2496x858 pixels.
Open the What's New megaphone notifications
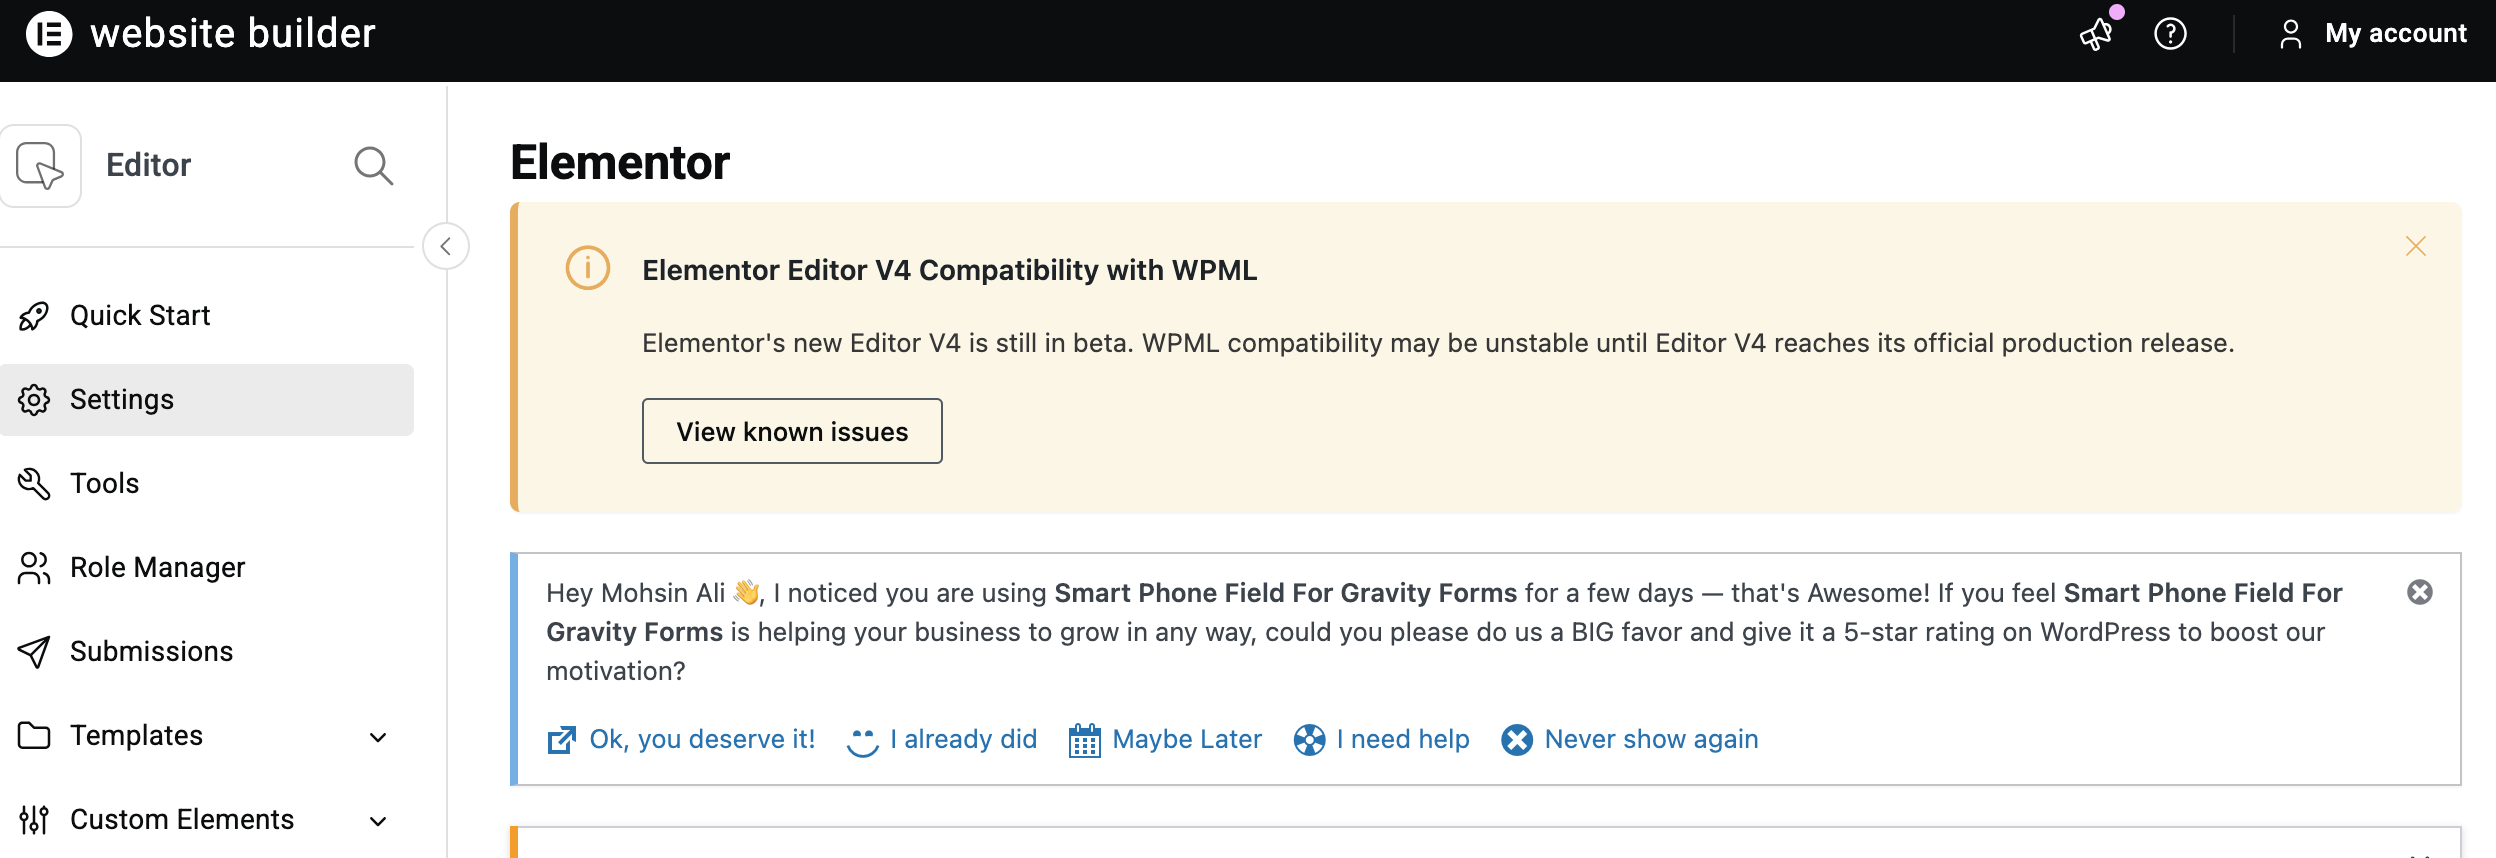click(2096, 34)
